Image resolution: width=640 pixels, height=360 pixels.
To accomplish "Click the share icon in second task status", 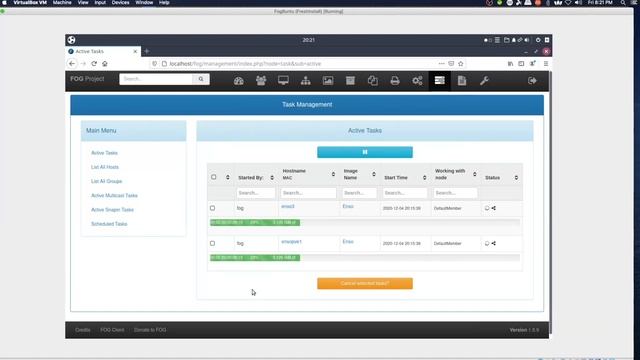I will (493, 243).
